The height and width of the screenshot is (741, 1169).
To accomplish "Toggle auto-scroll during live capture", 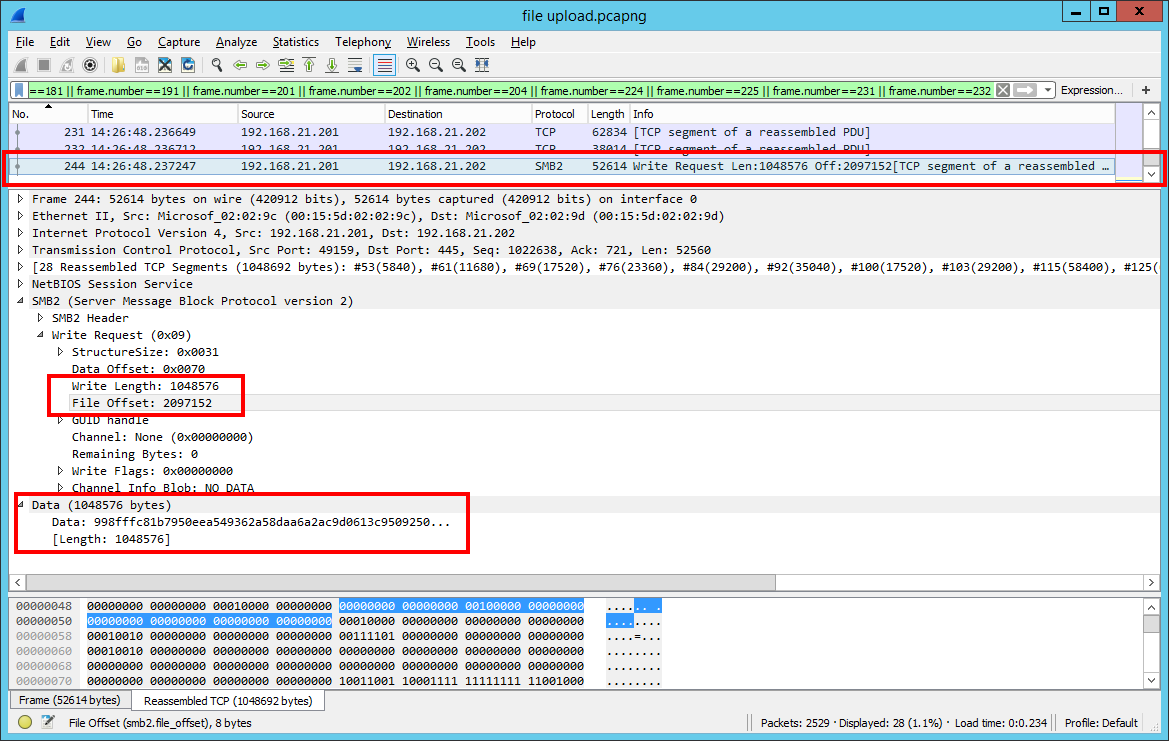I will pos(356,66).
